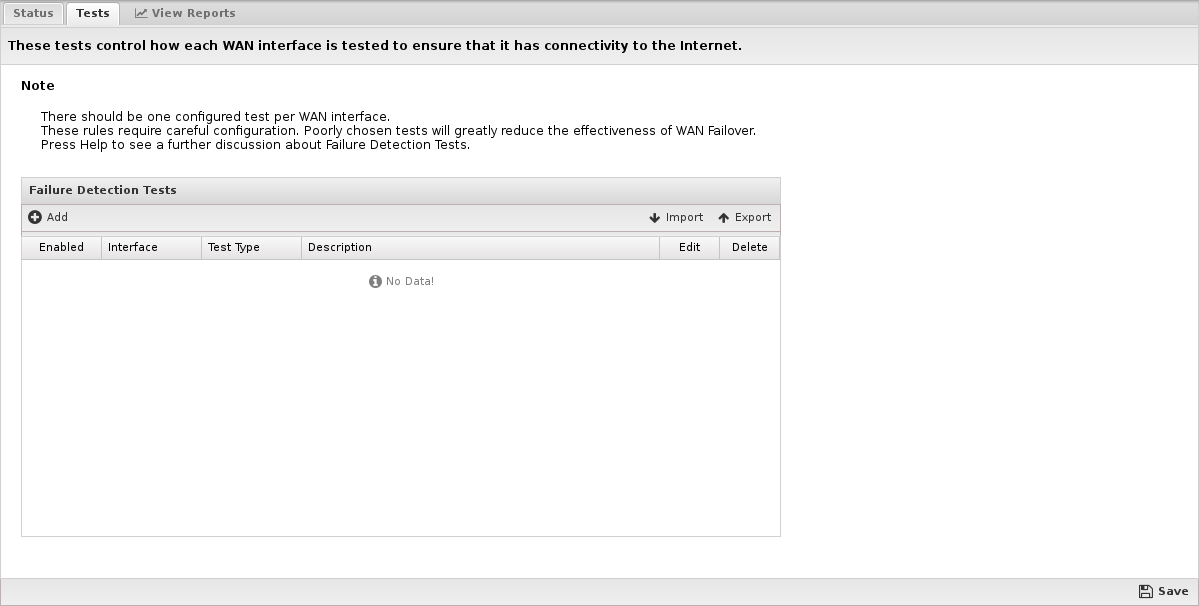Click the Failure Detection Tests panel title
Image resolution: width=1199 pixels, height=606 pixels.
point(102,190)
